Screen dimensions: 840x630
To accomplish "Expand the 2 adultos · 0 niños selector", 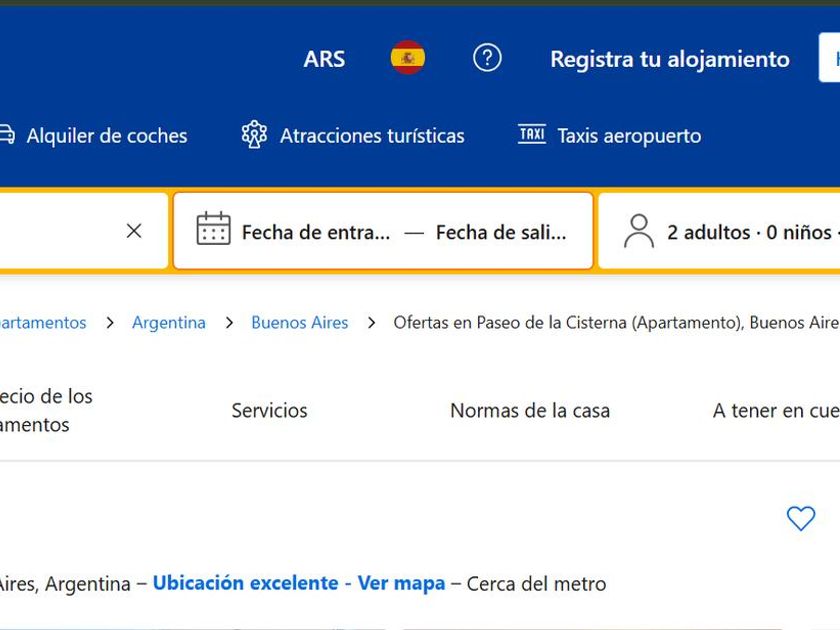I will [748, 232].
